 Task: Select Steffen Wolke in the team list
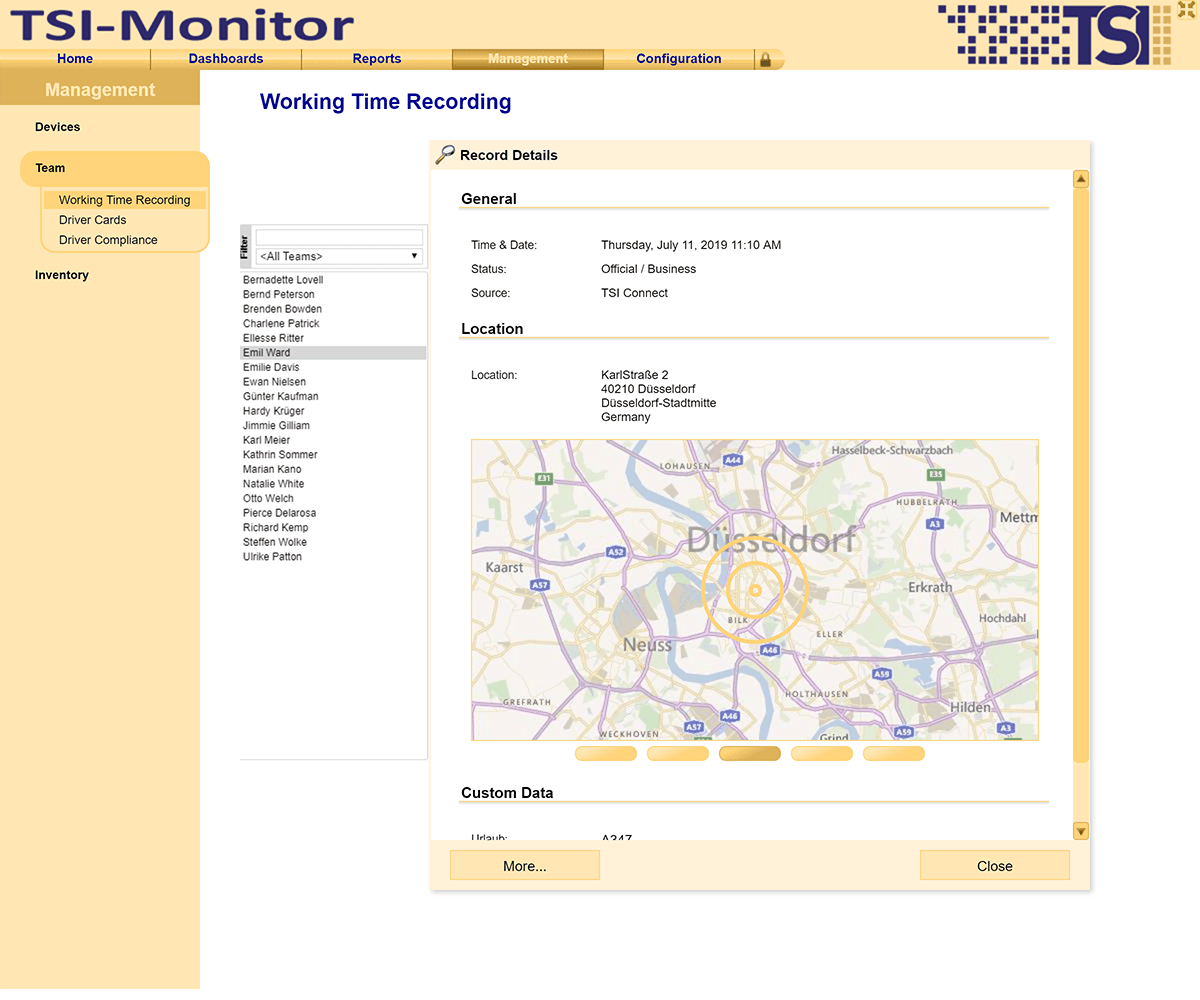point(334,542)
